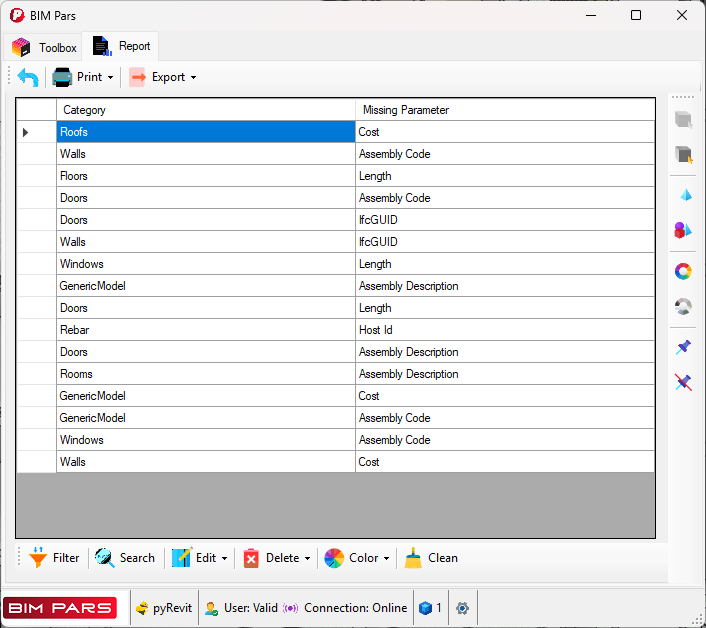Select the Rebar row in the table
Image resolution: width=706 pixels, height=628 pixels.
click(205, 330)
